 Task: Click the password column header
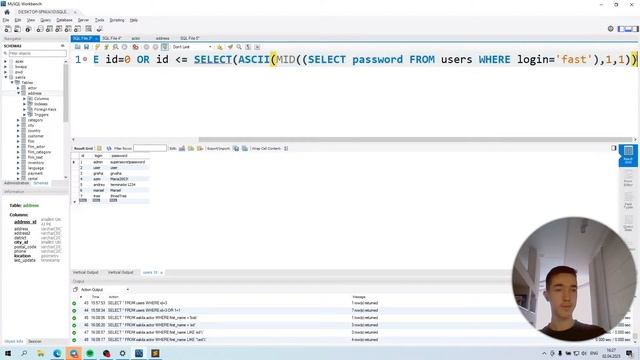(120, 156)
